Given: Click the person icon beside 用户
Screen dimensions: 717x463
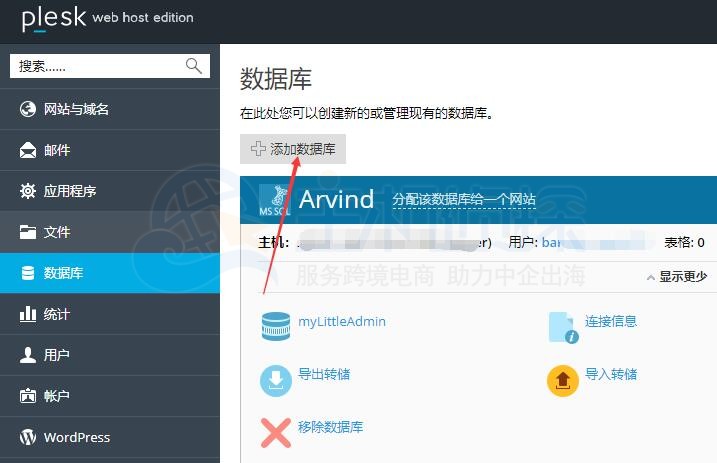Looking at the screenshot, I should (28, 355).
